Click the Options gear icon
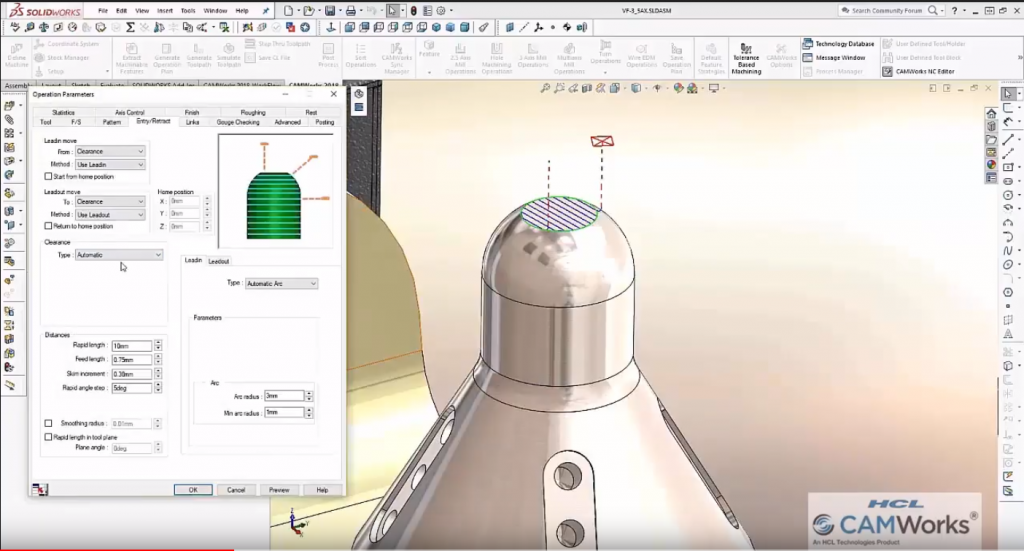The width and height of the screenshot is (1024, 551). 441,10
